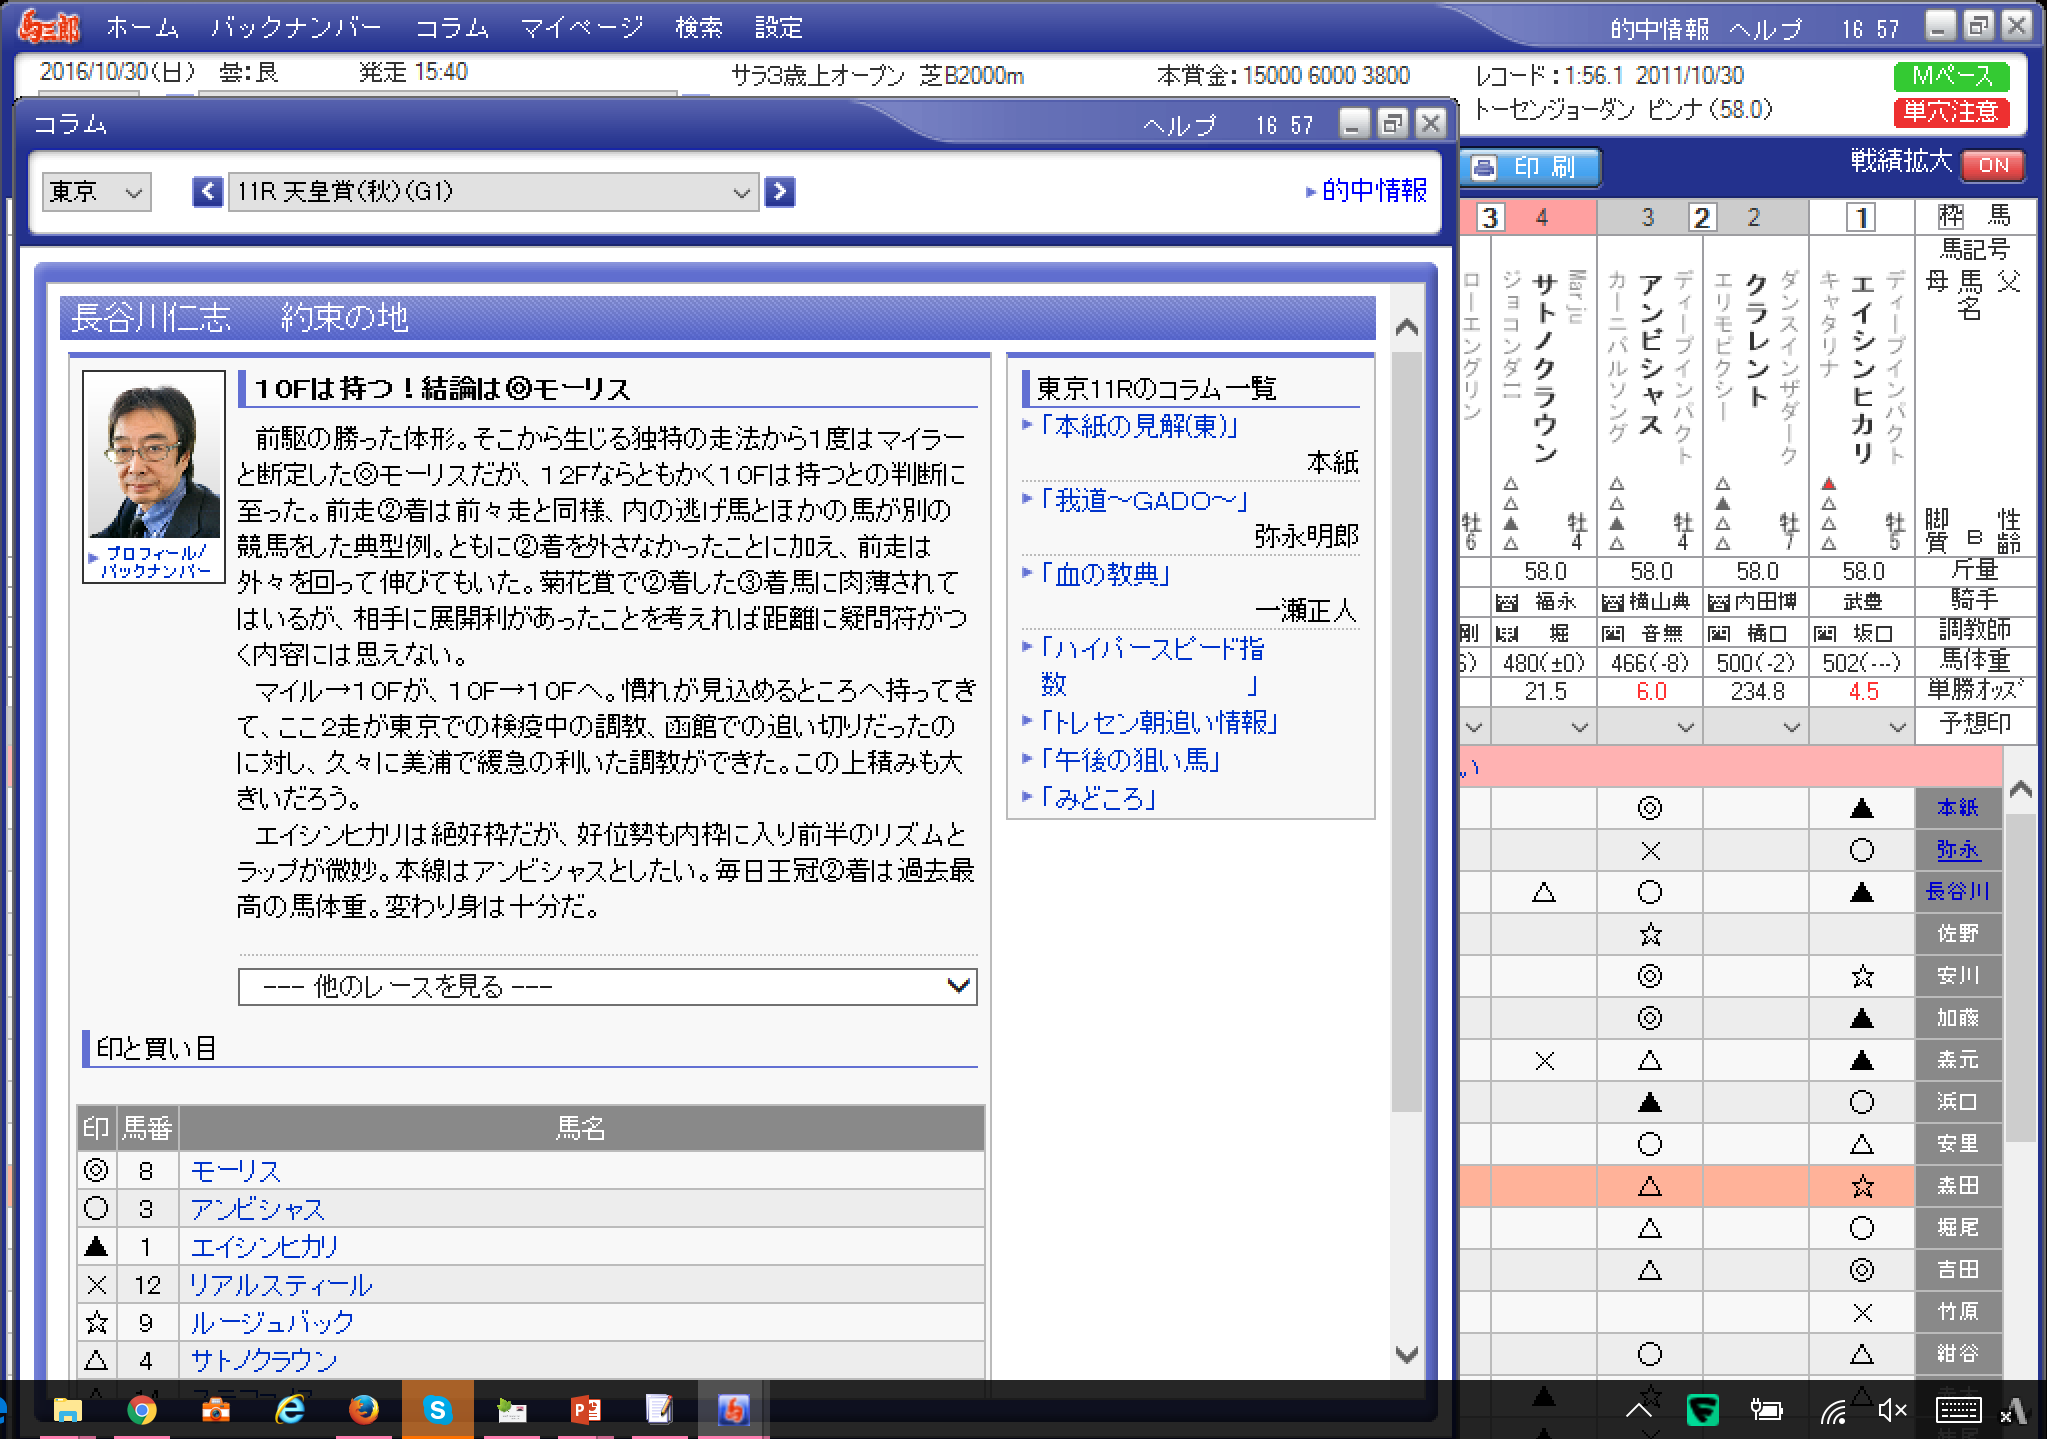Click columnist 長谷川仁志 portrait photo
This screenshot has height=1439, width=2047.
coord(154,457)
